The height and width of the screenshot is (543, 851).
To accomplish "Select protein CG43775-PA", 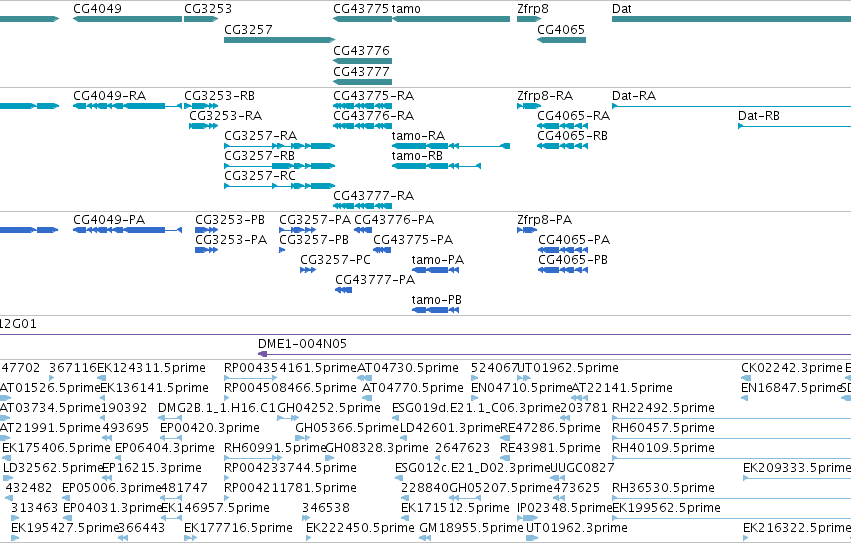I will [x=382, y=250].
